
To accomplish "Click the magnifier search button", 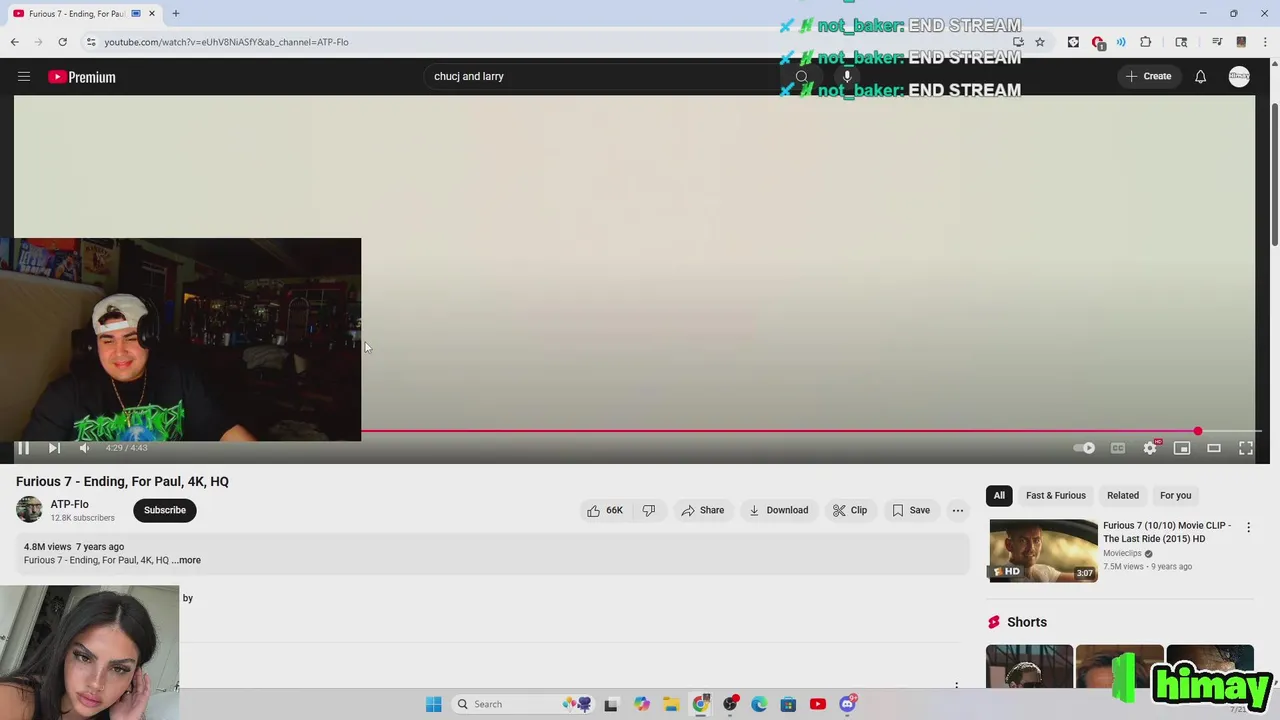I will coord(801,76).
